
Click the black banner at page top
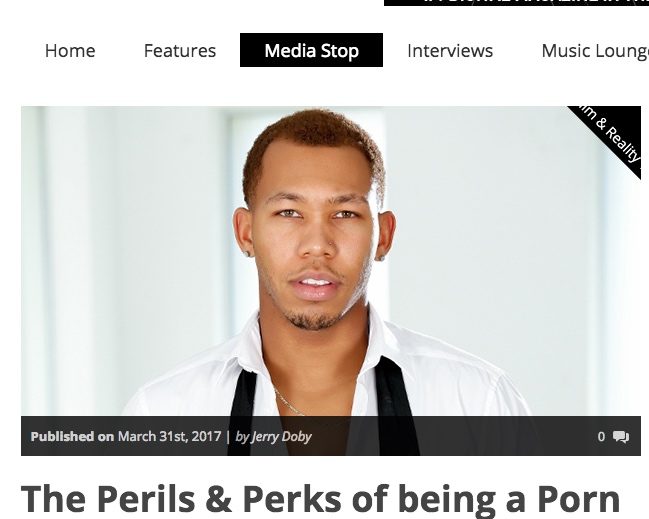click(517, 2)
